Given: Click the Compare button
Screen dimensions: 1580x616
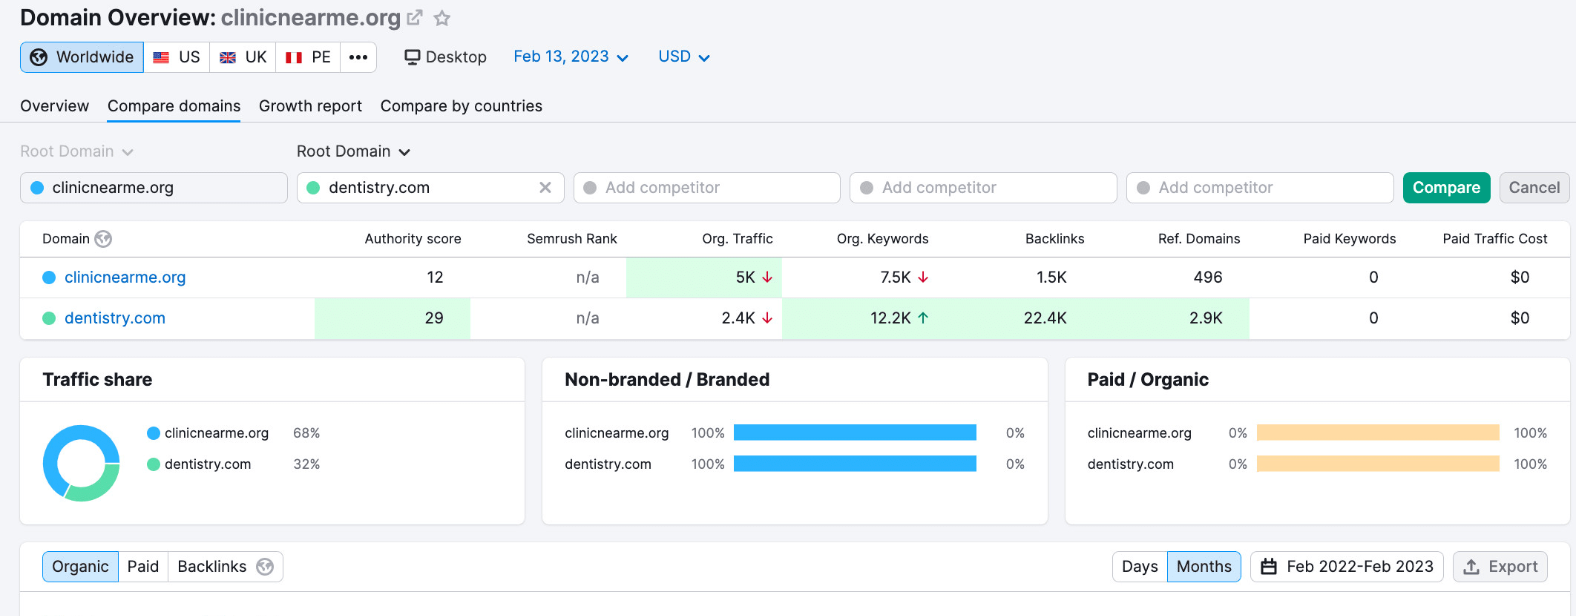Looking at the screenshot, I should 1446,188.
